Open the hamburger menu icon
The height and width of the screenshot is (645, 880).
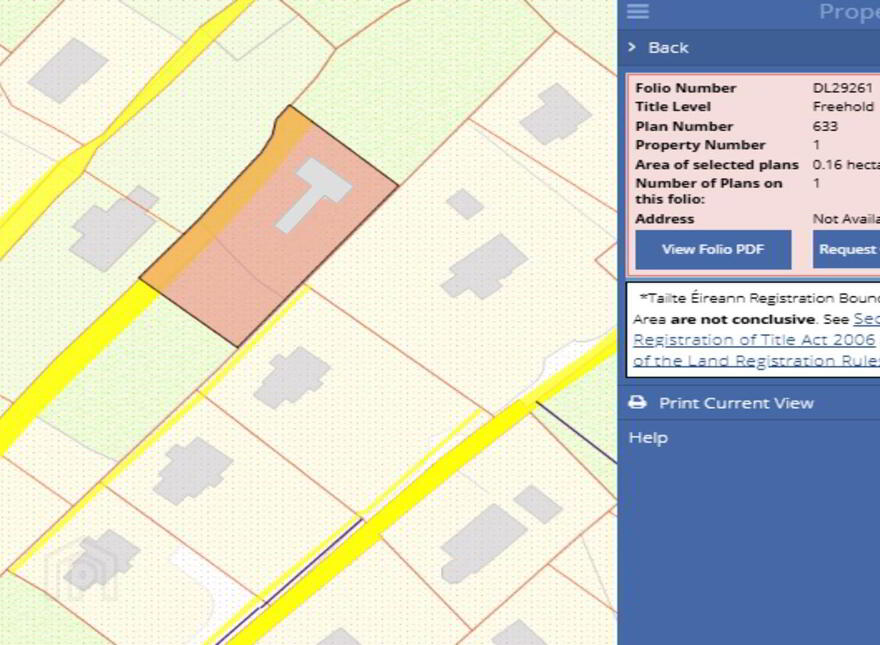(638, 11)
